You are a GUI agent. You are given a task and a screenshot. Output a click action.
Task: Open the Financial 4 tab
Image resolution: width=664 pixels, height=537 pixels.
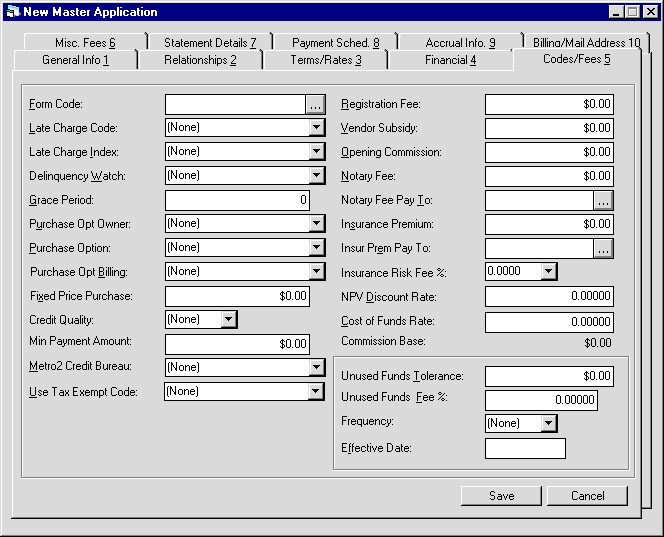coord(451,60)
